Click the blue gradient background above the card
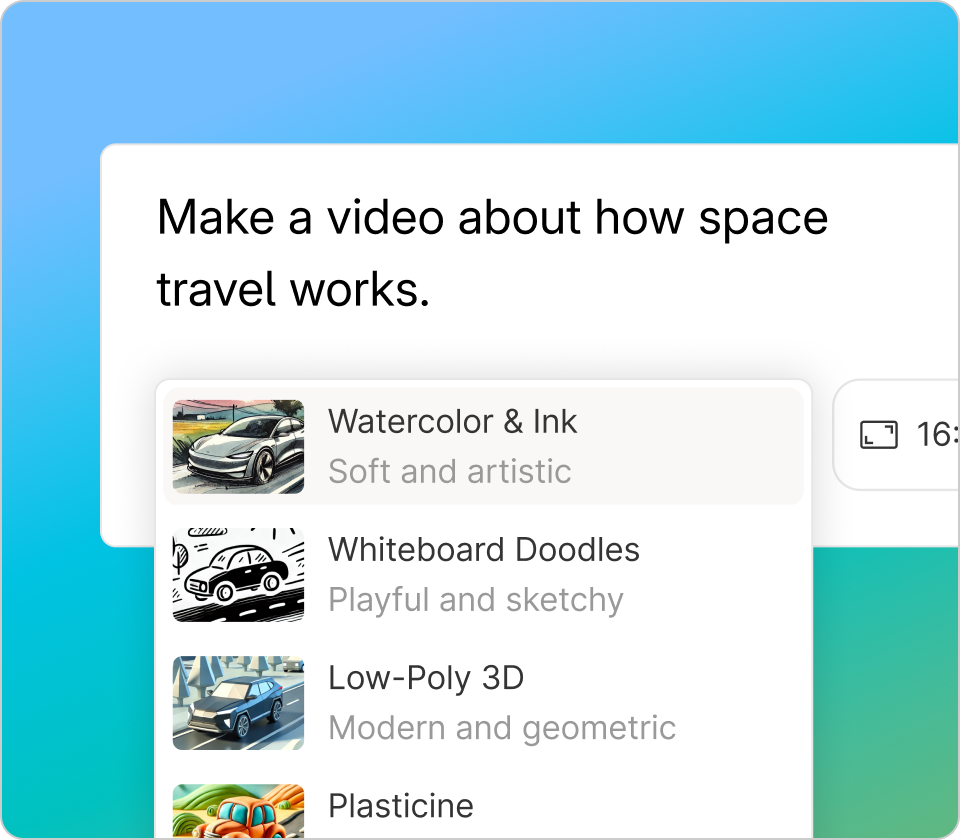 click(480, 70)
